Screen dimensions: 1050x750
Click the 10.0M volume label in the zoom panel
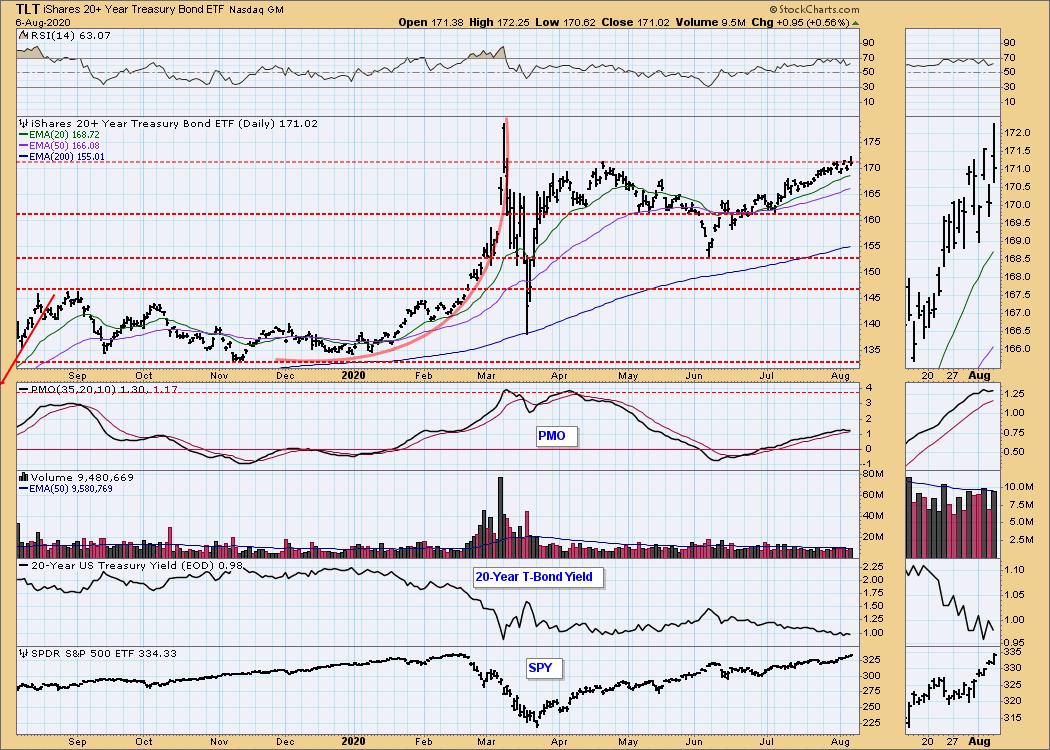[x=1020, y=487]
